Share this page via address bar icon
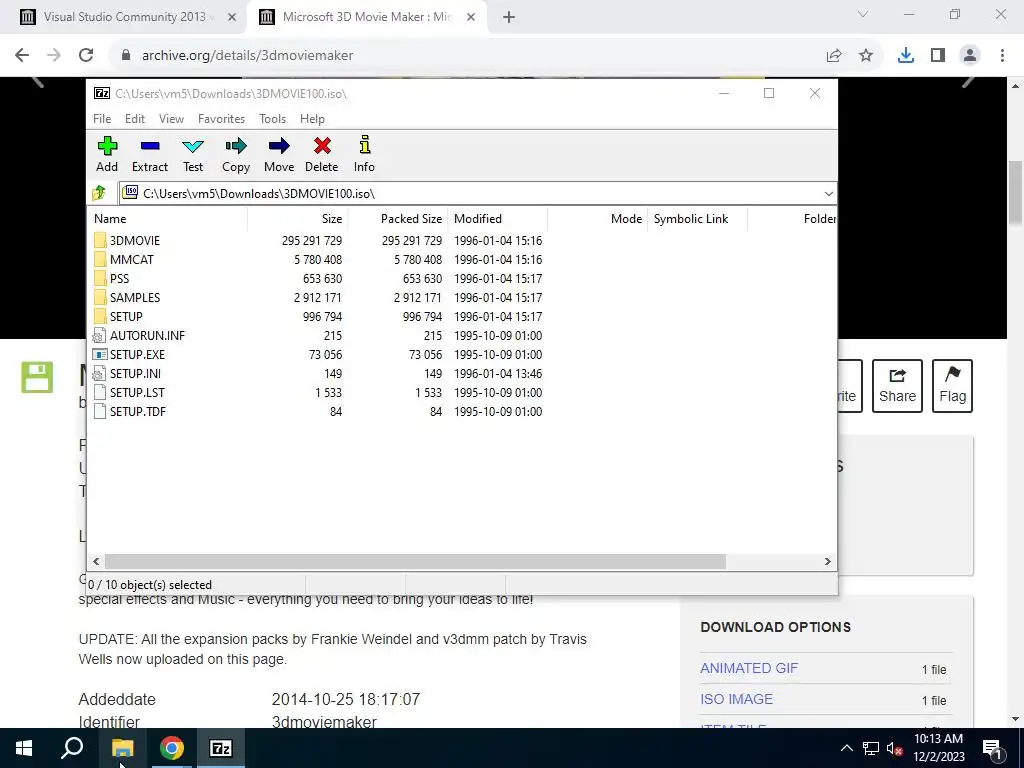The height and width of the screenshot is (768, 1024). click(834, 56)
